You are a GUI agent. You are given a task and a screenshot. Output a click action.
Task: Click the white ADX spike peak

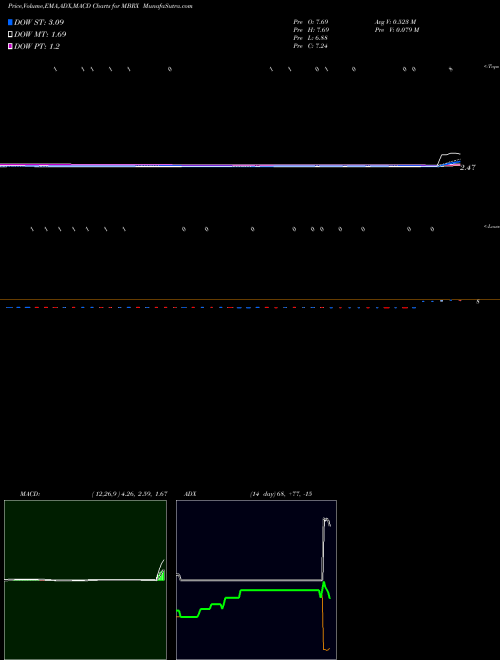(x=325, y=521)
